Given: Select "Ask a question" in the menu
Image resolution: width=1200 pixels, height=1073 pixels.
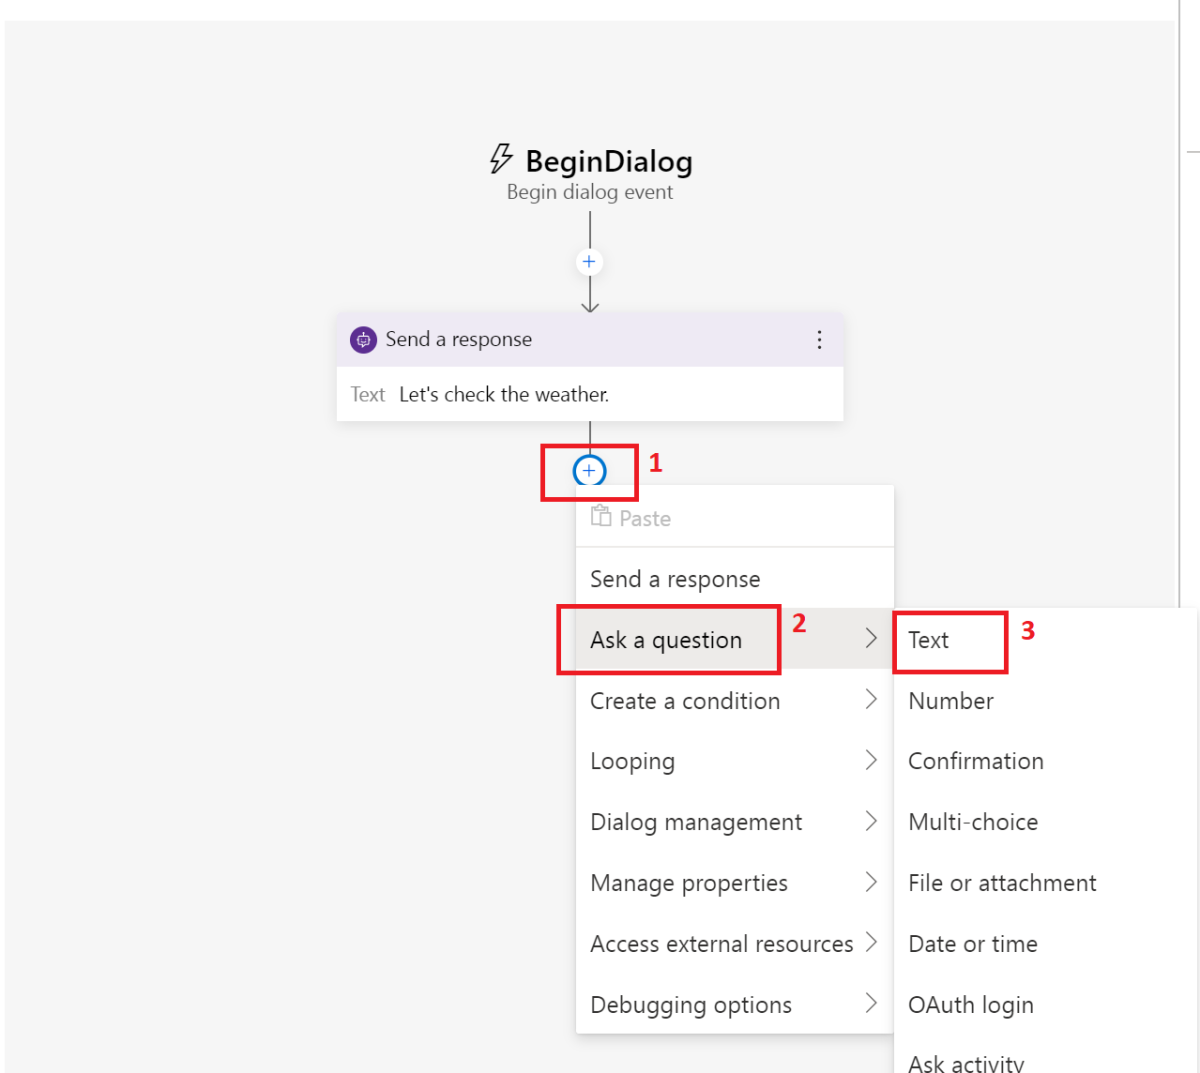Looking at the screenshot, I should (666, 640).
